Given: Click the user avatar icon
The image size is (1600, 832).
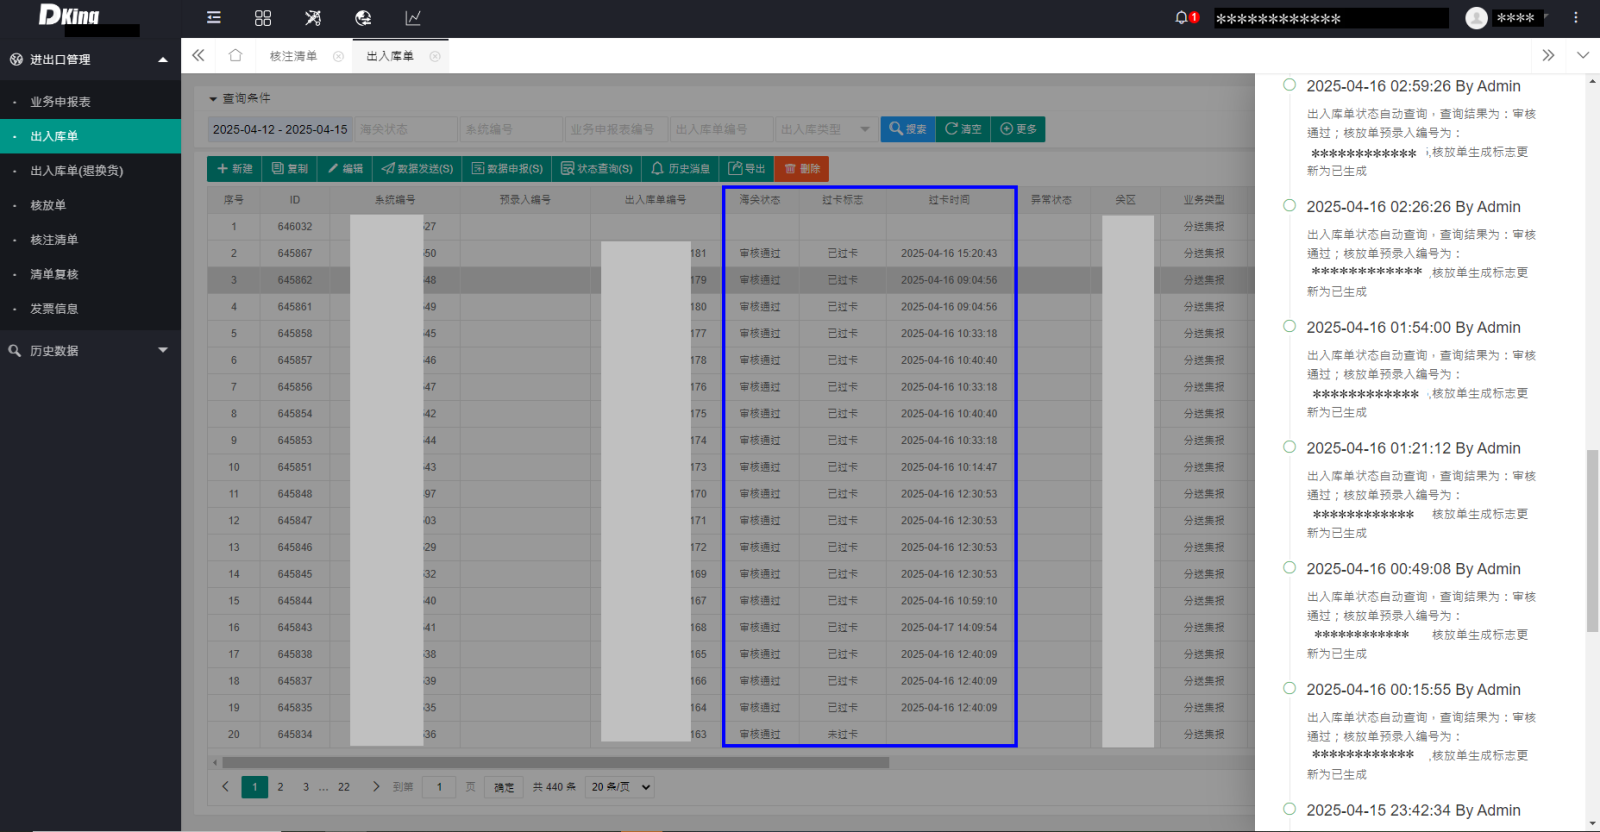Looking at the screenshot, I should (1476, 18).
